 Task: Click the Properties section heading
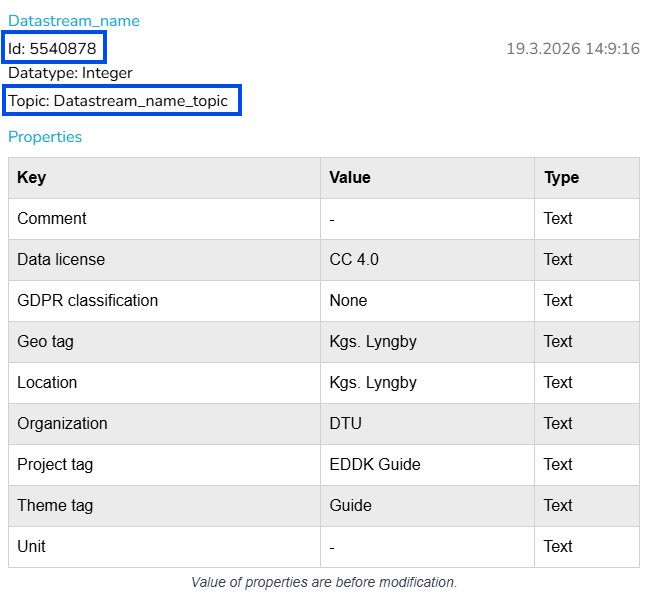45,137
